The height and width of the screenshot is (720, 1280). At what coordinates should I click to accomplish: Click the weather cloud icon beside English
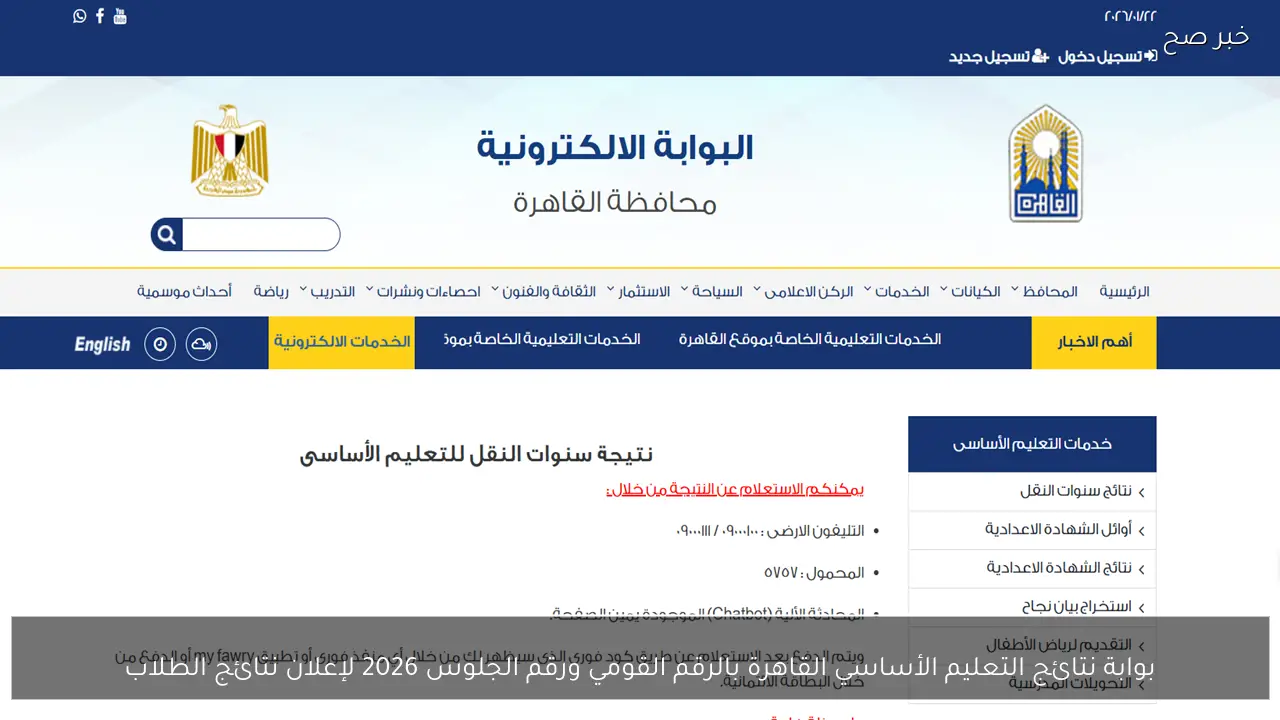click(201, 343)
